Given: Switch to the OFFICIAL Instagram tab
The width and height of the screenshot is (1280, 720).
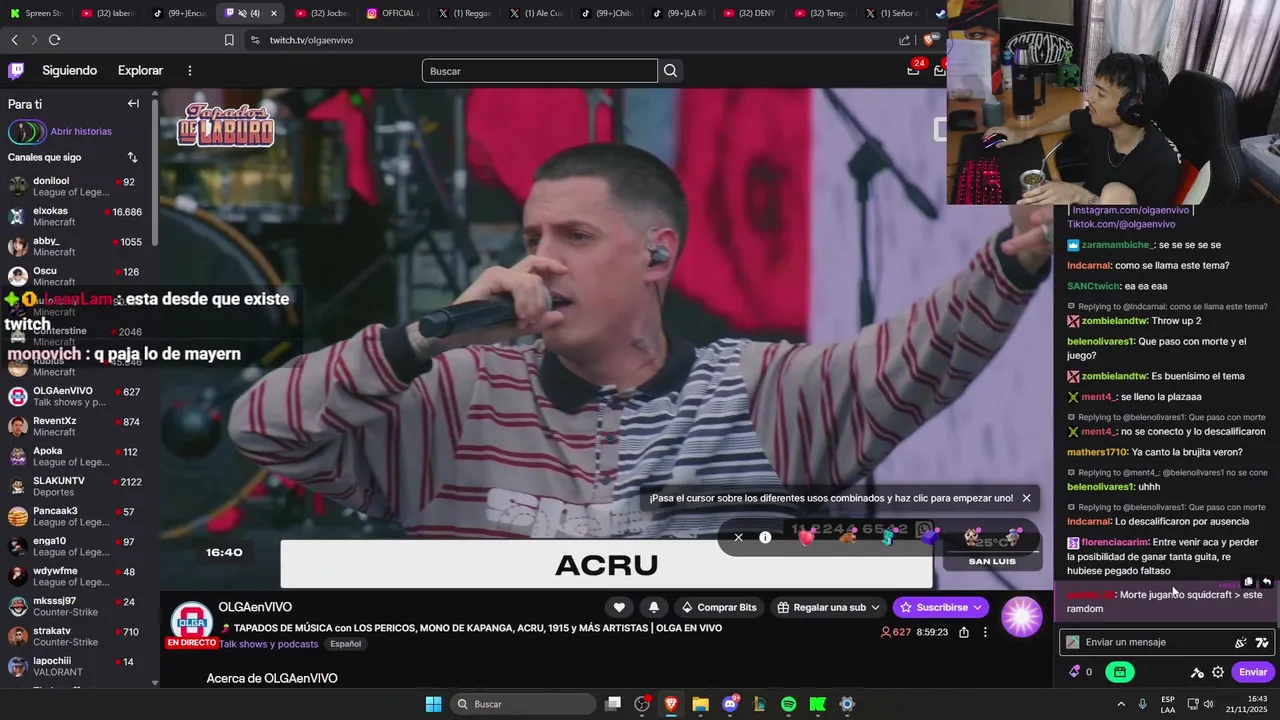Looking at the screenshot, I should click(x=393, y=13).
